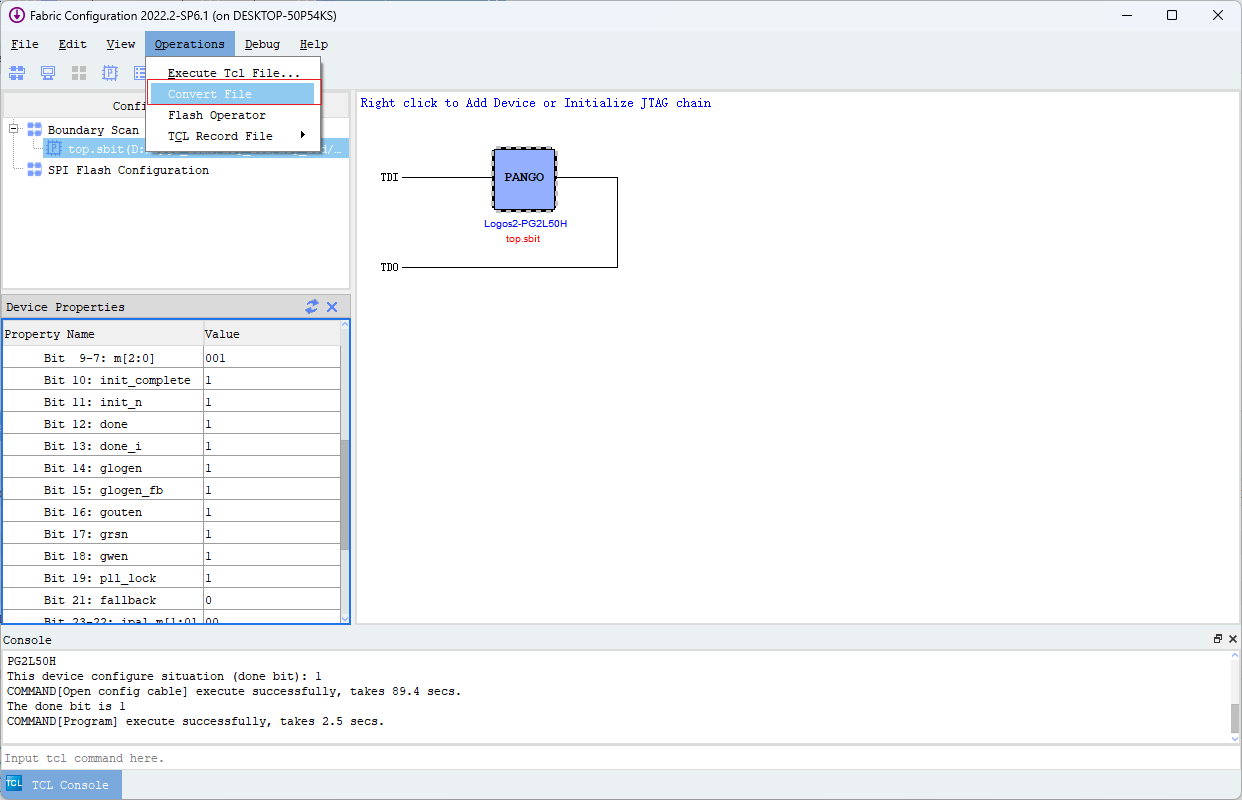Screen dimensions: 1242x800
Task: Click the grid squares toolbar icon
Action: point(78,72)
